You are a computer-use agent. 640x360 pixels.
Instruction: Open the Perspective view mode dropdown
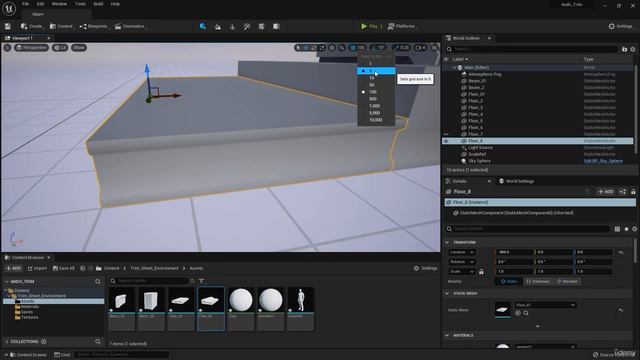click(x=31, y=48)
